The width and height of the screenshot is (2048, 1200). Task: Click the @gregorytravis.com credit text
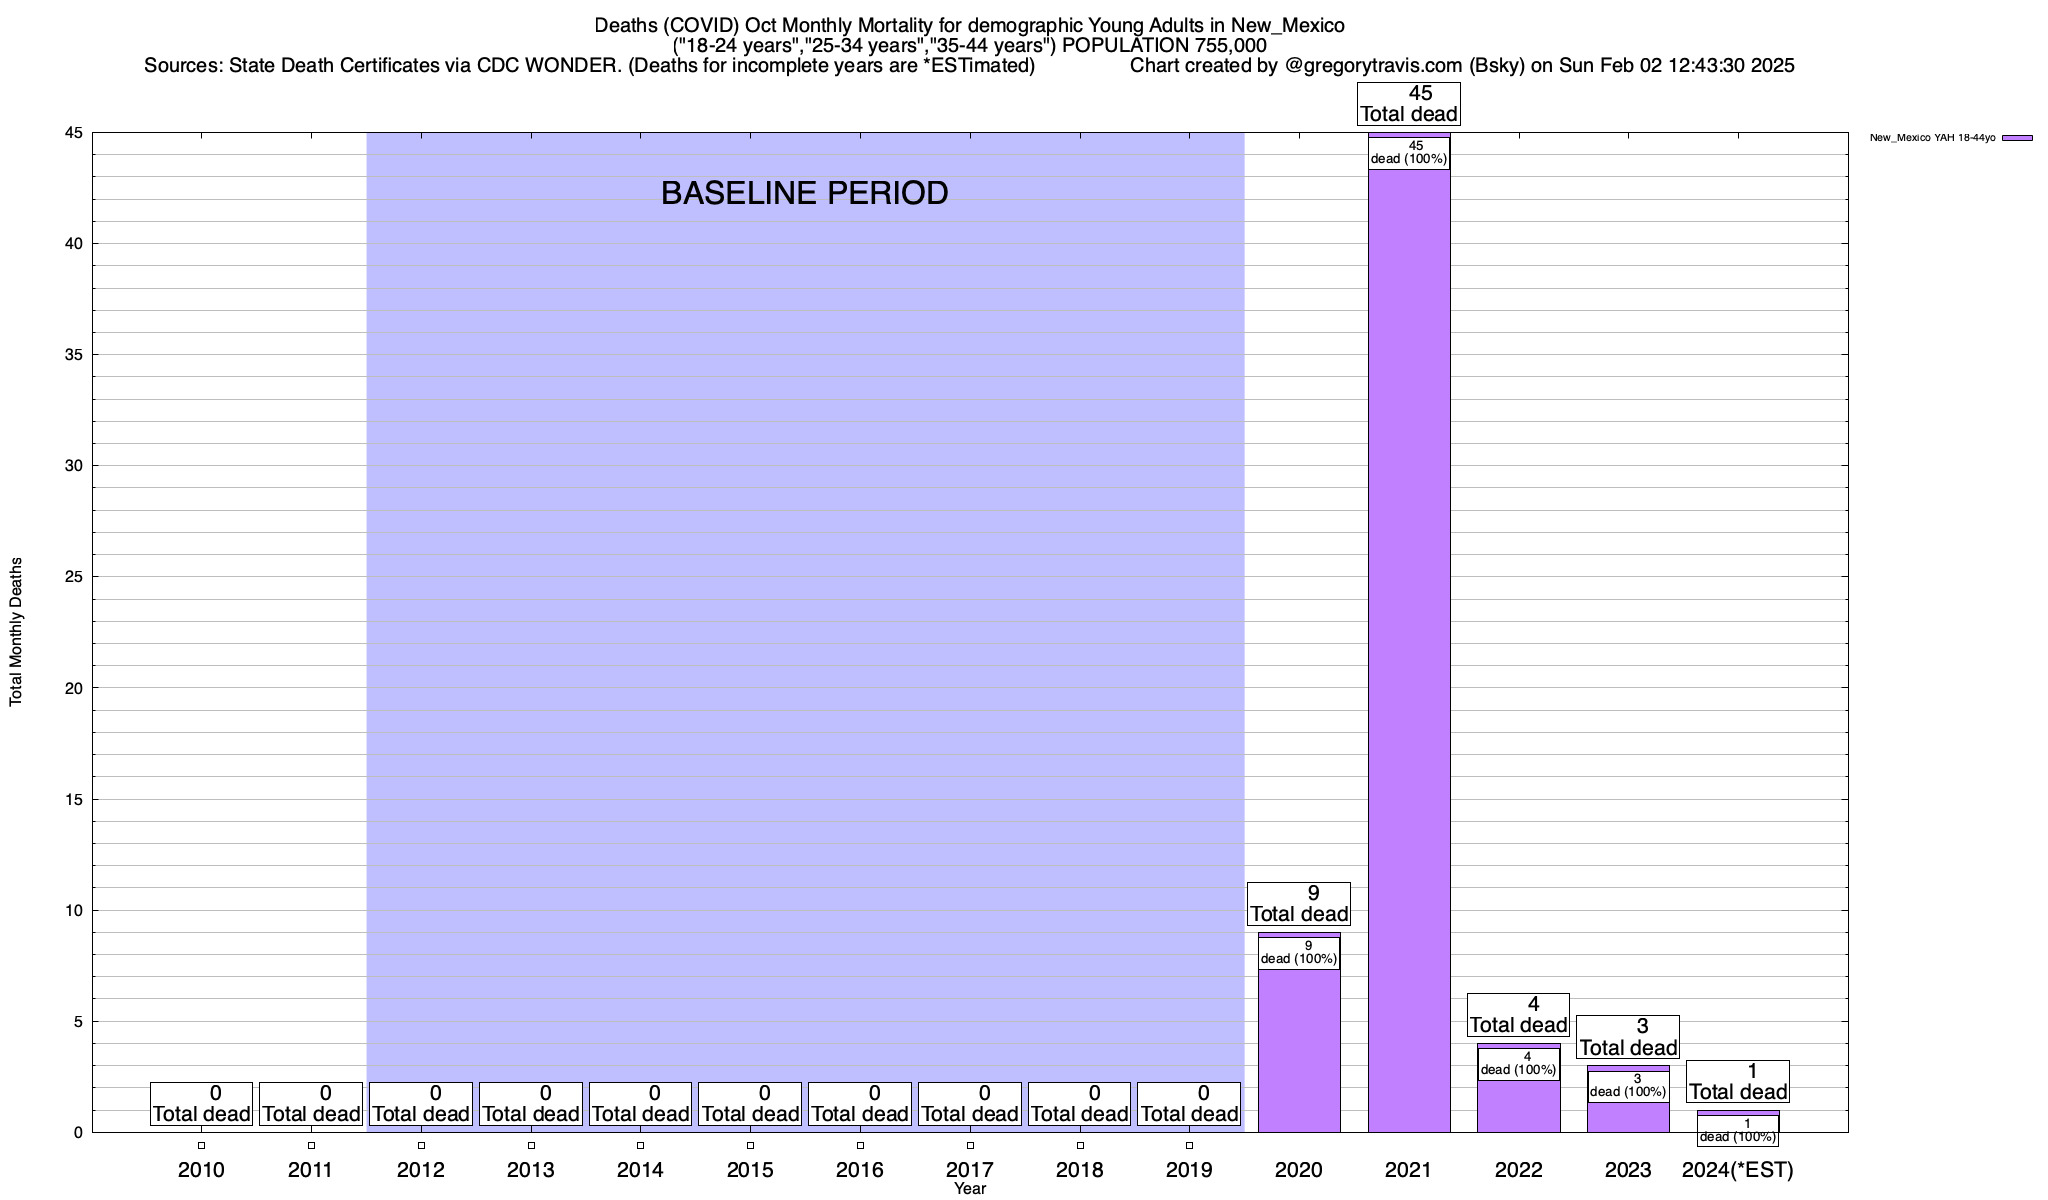tap(1374, 66)
